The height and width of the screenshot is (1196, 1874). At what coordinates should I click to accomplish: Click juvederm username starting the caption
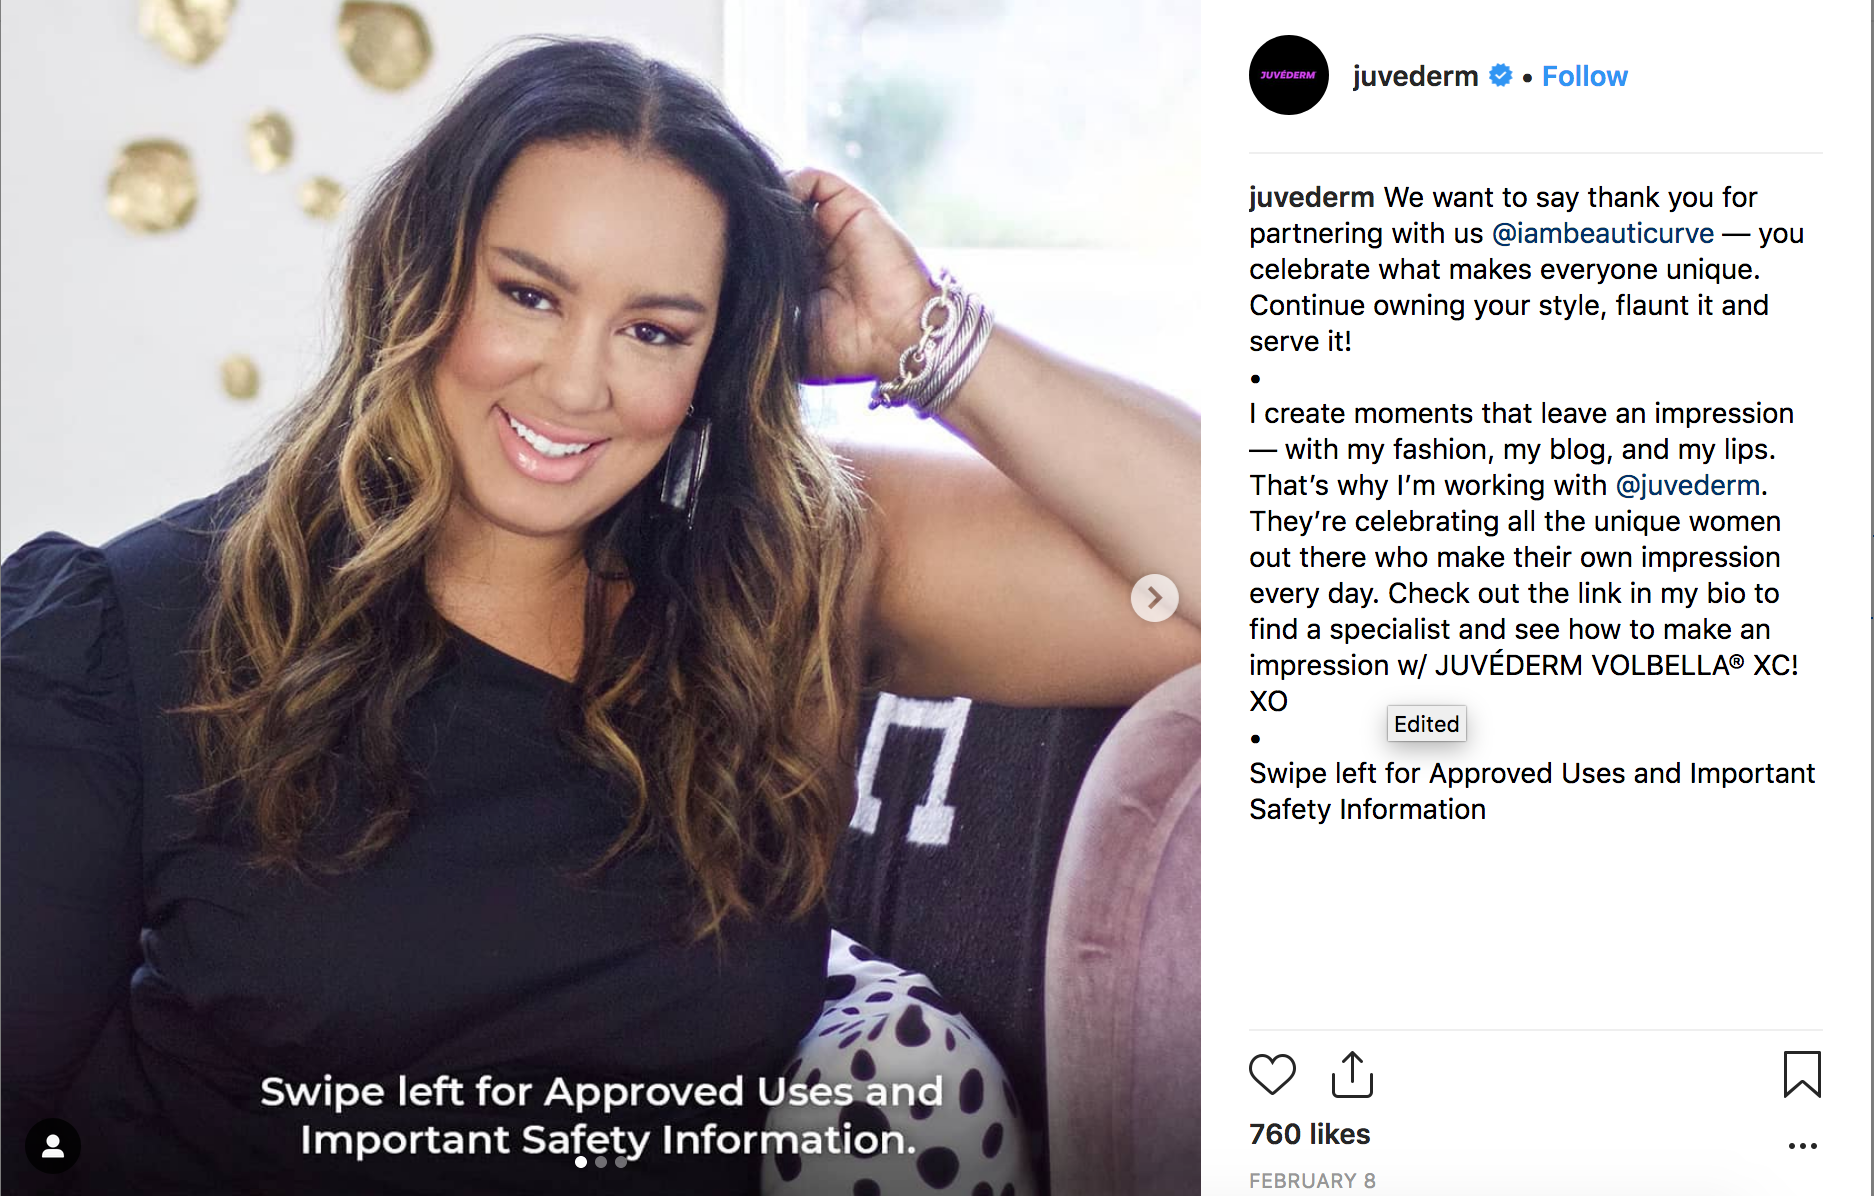pos(1312,197)
